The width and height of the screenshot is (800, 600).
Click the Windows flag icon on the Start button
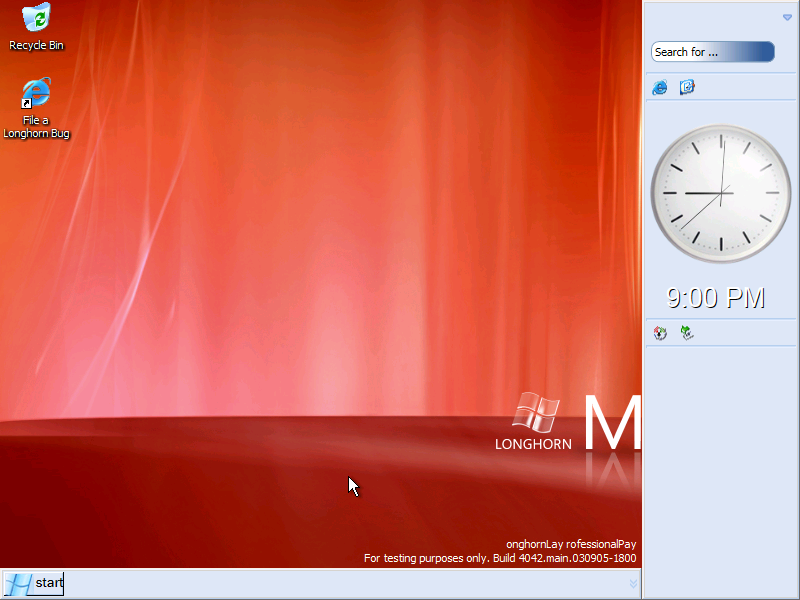tap(18, 583)
